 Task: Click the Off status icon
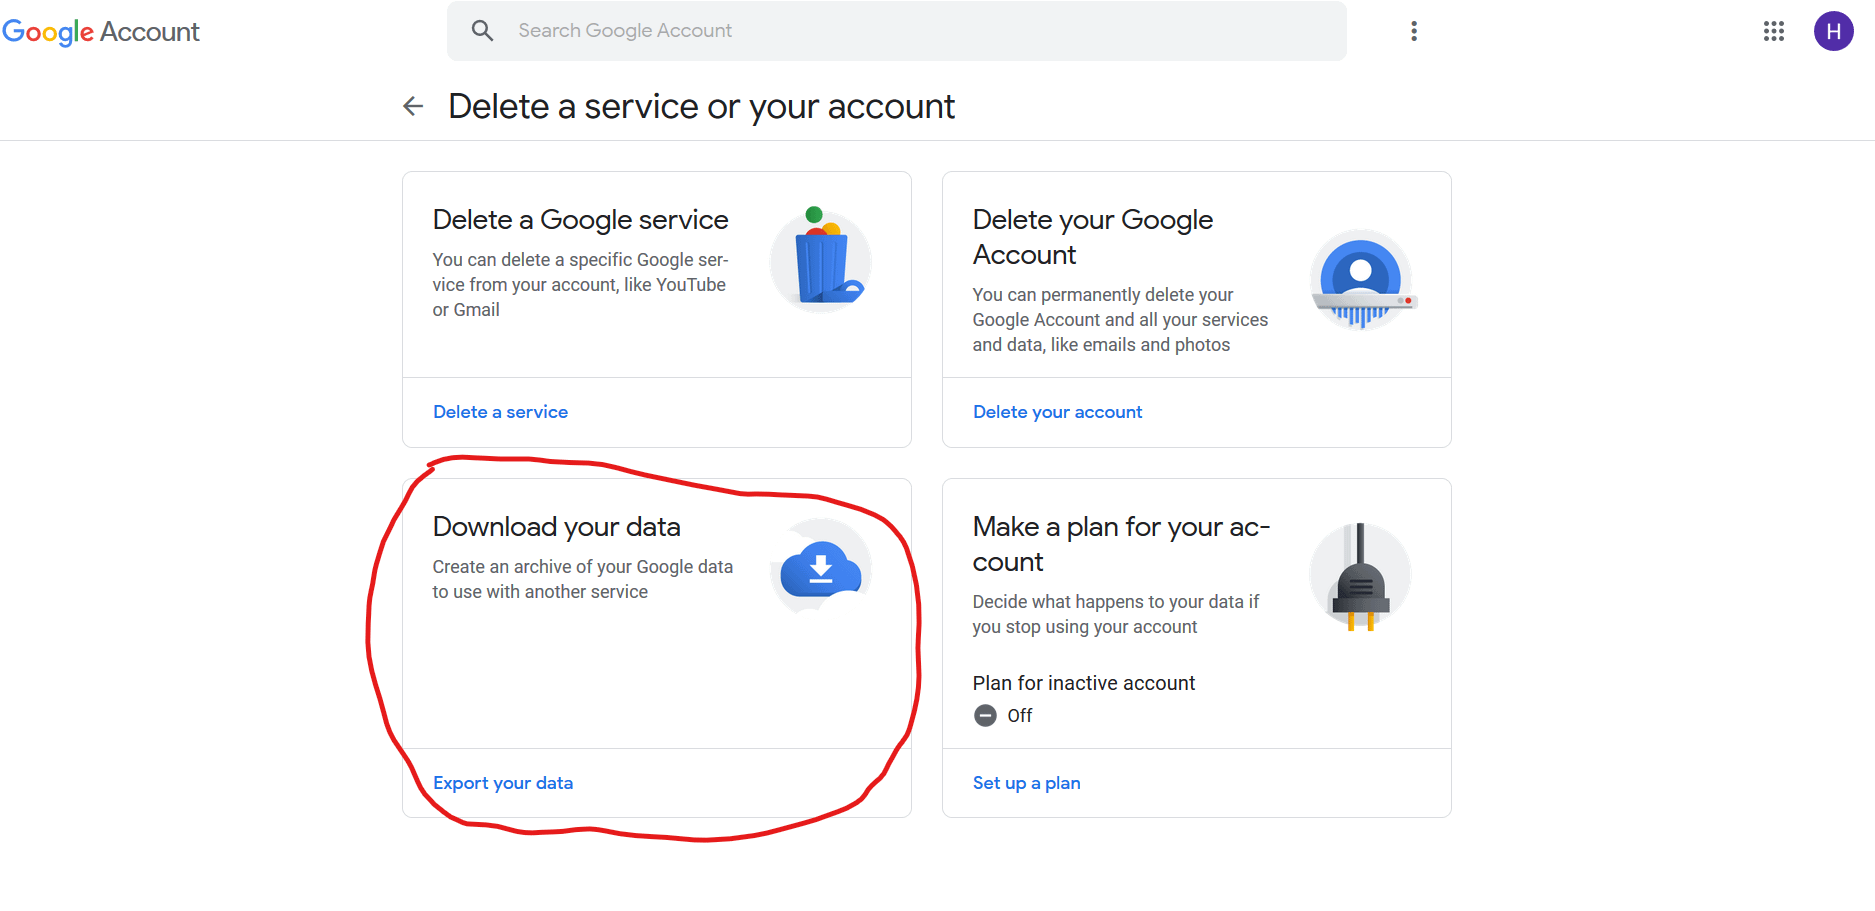pos(985,716)
